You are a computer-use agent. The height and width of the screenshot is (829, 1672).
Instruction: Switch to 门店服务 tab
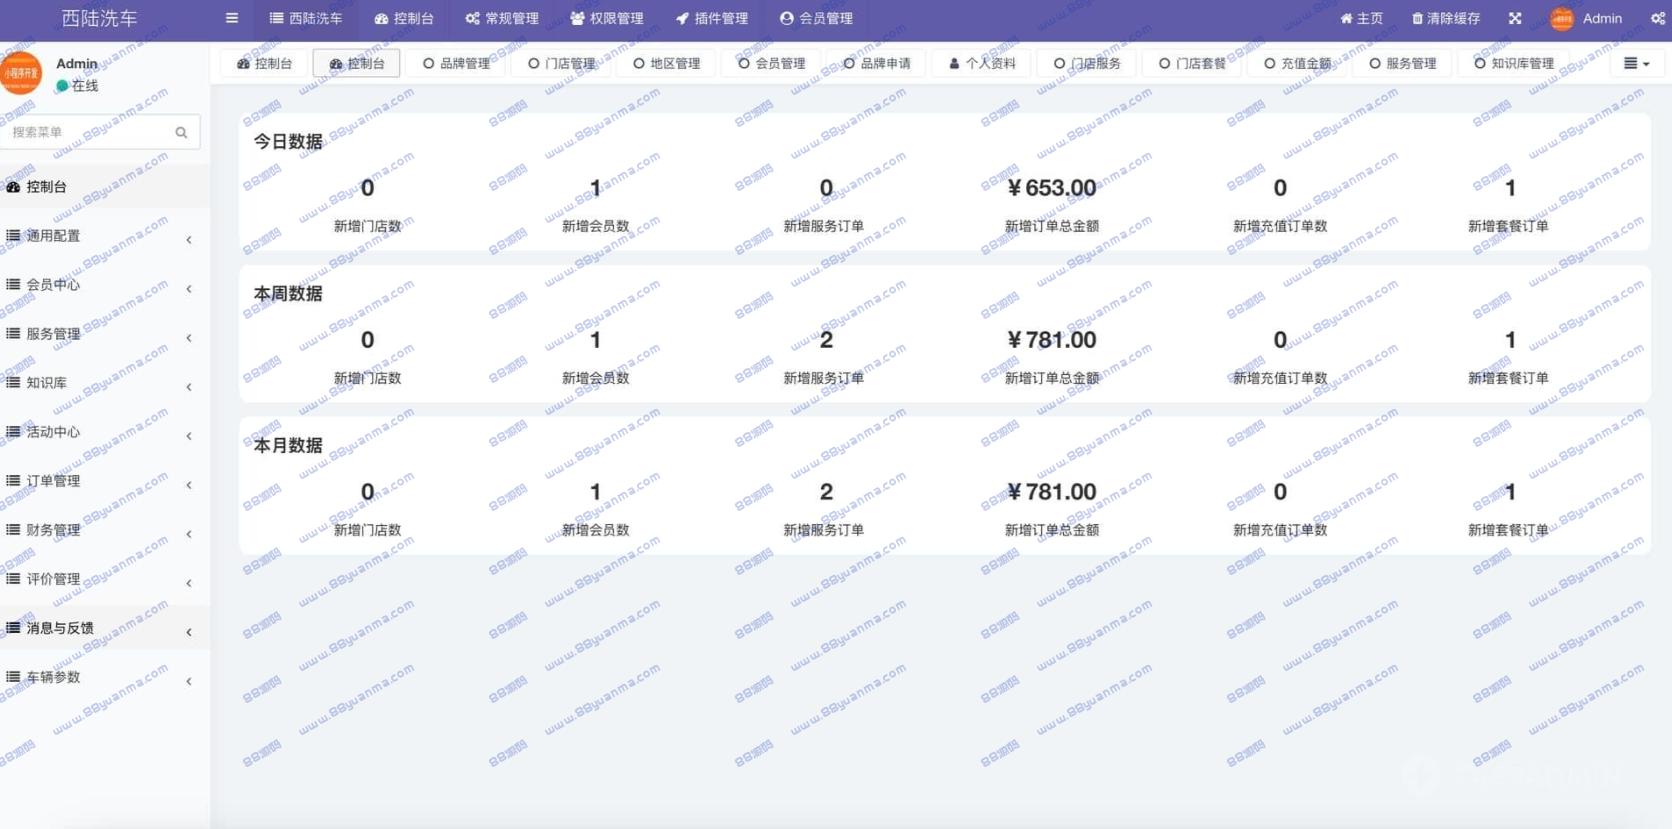[x=1087, y=63]
